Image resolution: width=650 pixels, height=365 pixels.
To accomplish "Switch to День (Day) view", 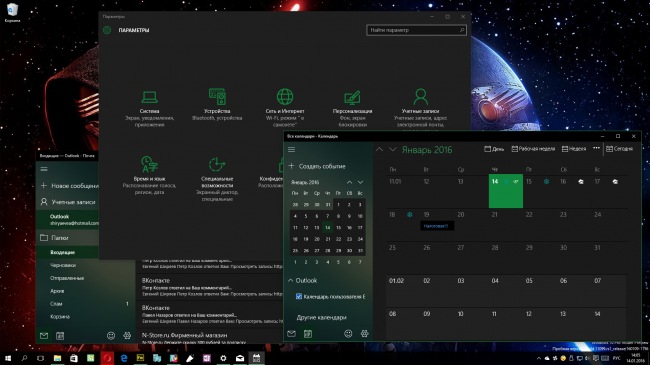I will pyautogui.click(x=494, y=149).
